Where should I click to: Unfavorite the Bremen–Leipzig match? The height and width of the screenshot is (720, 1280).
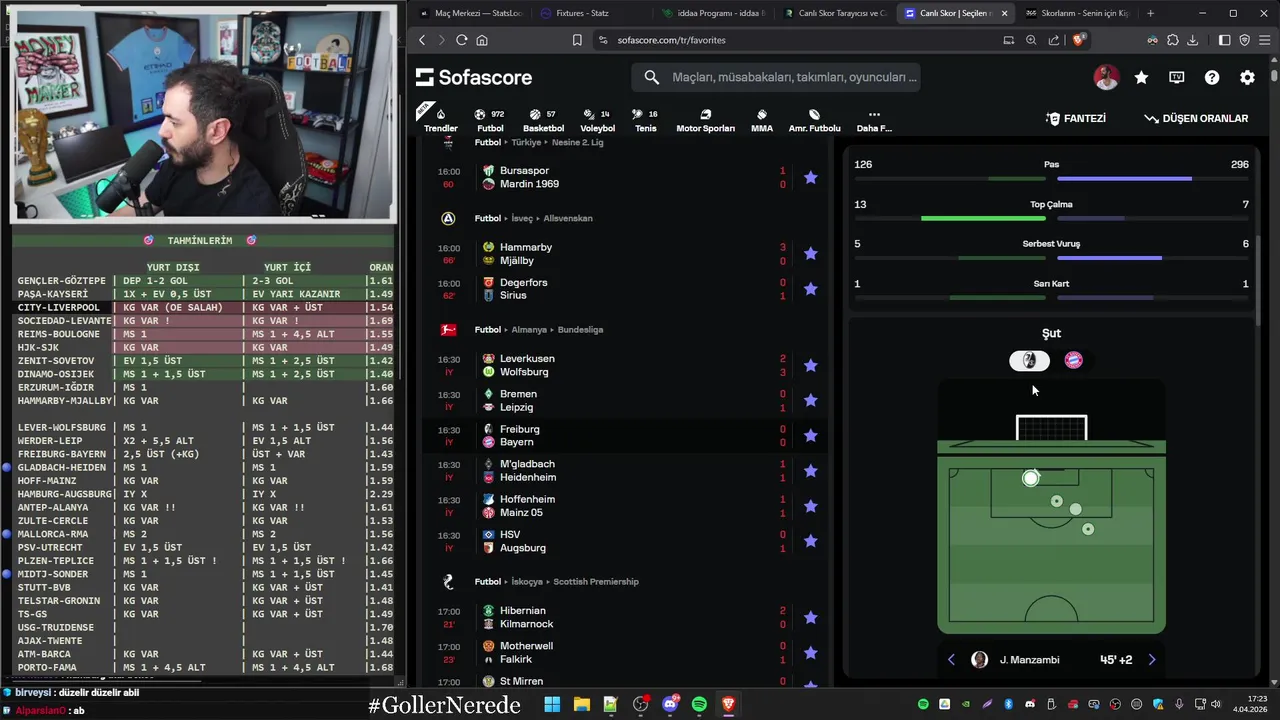coord(810,400)
